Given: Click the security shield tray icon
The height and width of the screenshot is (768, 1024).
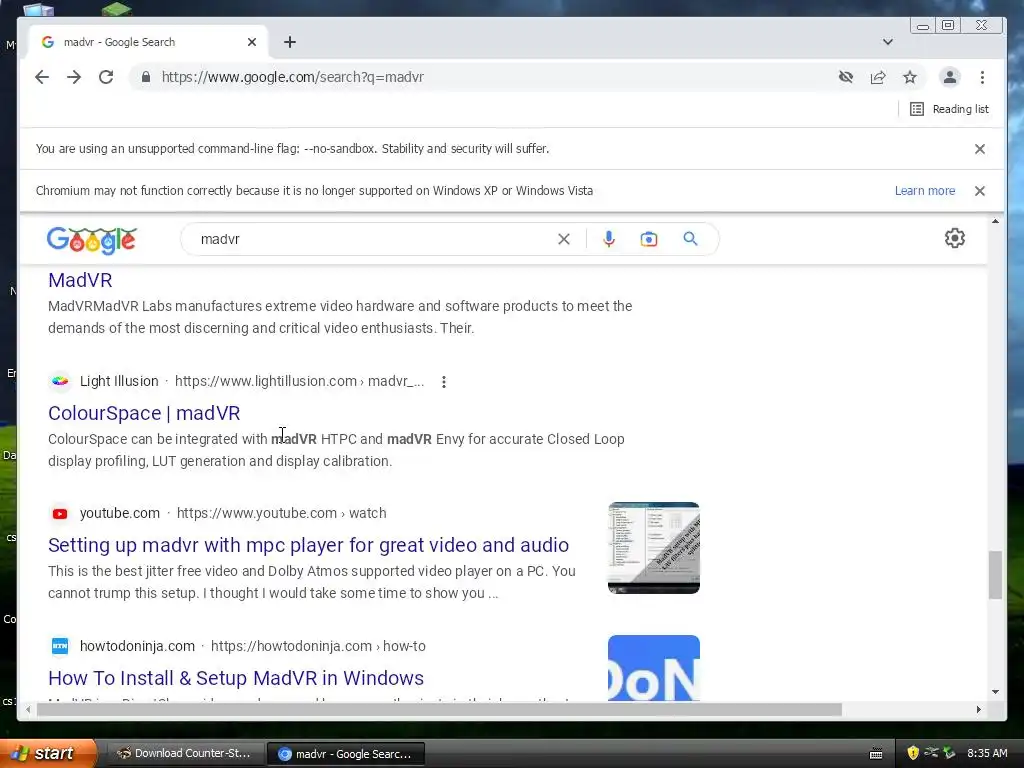Looking at the screenshot, I should (913, 754).
